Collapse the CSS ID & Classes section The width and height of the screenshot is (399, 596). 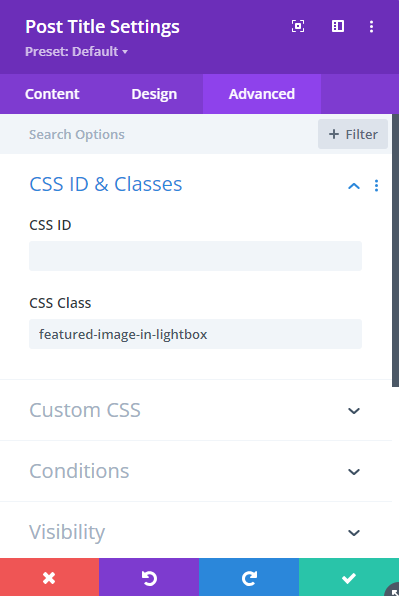coord(354,186)
